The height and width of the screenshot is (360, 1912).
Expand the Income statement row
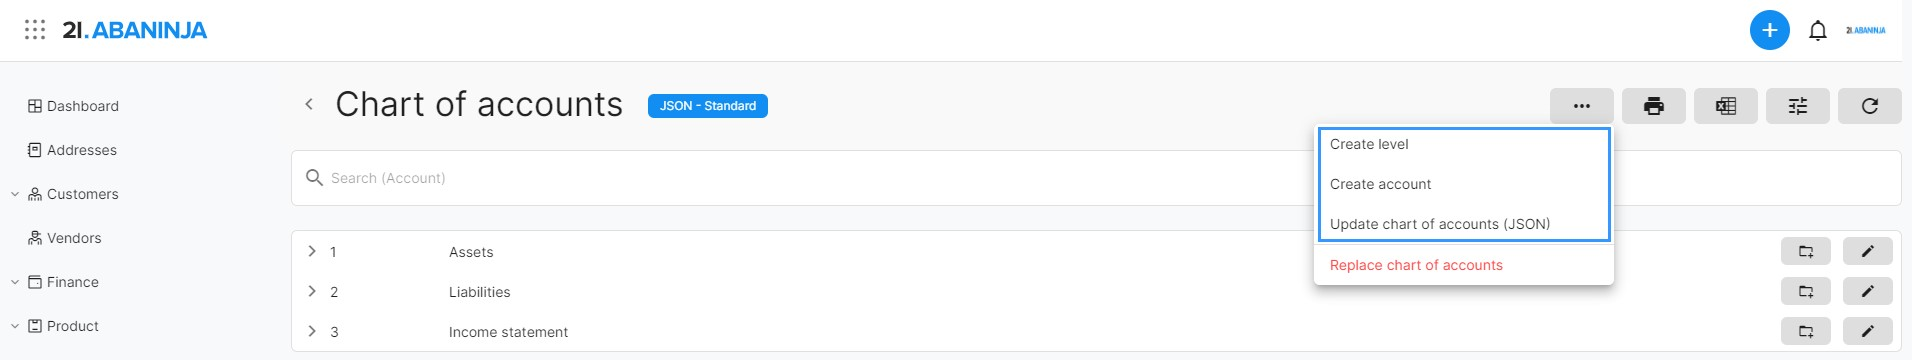click(312, 331)
